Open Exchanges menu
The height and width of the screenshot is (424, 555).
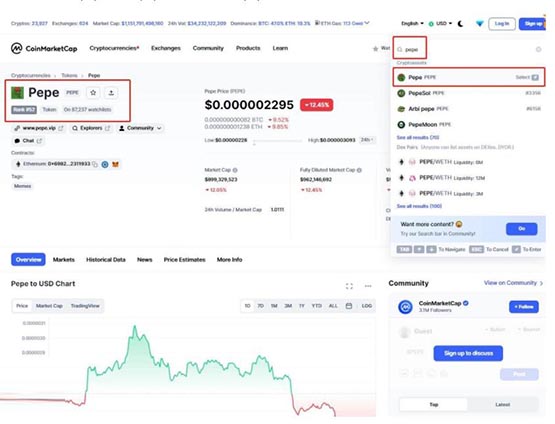(x=166, y=48)
